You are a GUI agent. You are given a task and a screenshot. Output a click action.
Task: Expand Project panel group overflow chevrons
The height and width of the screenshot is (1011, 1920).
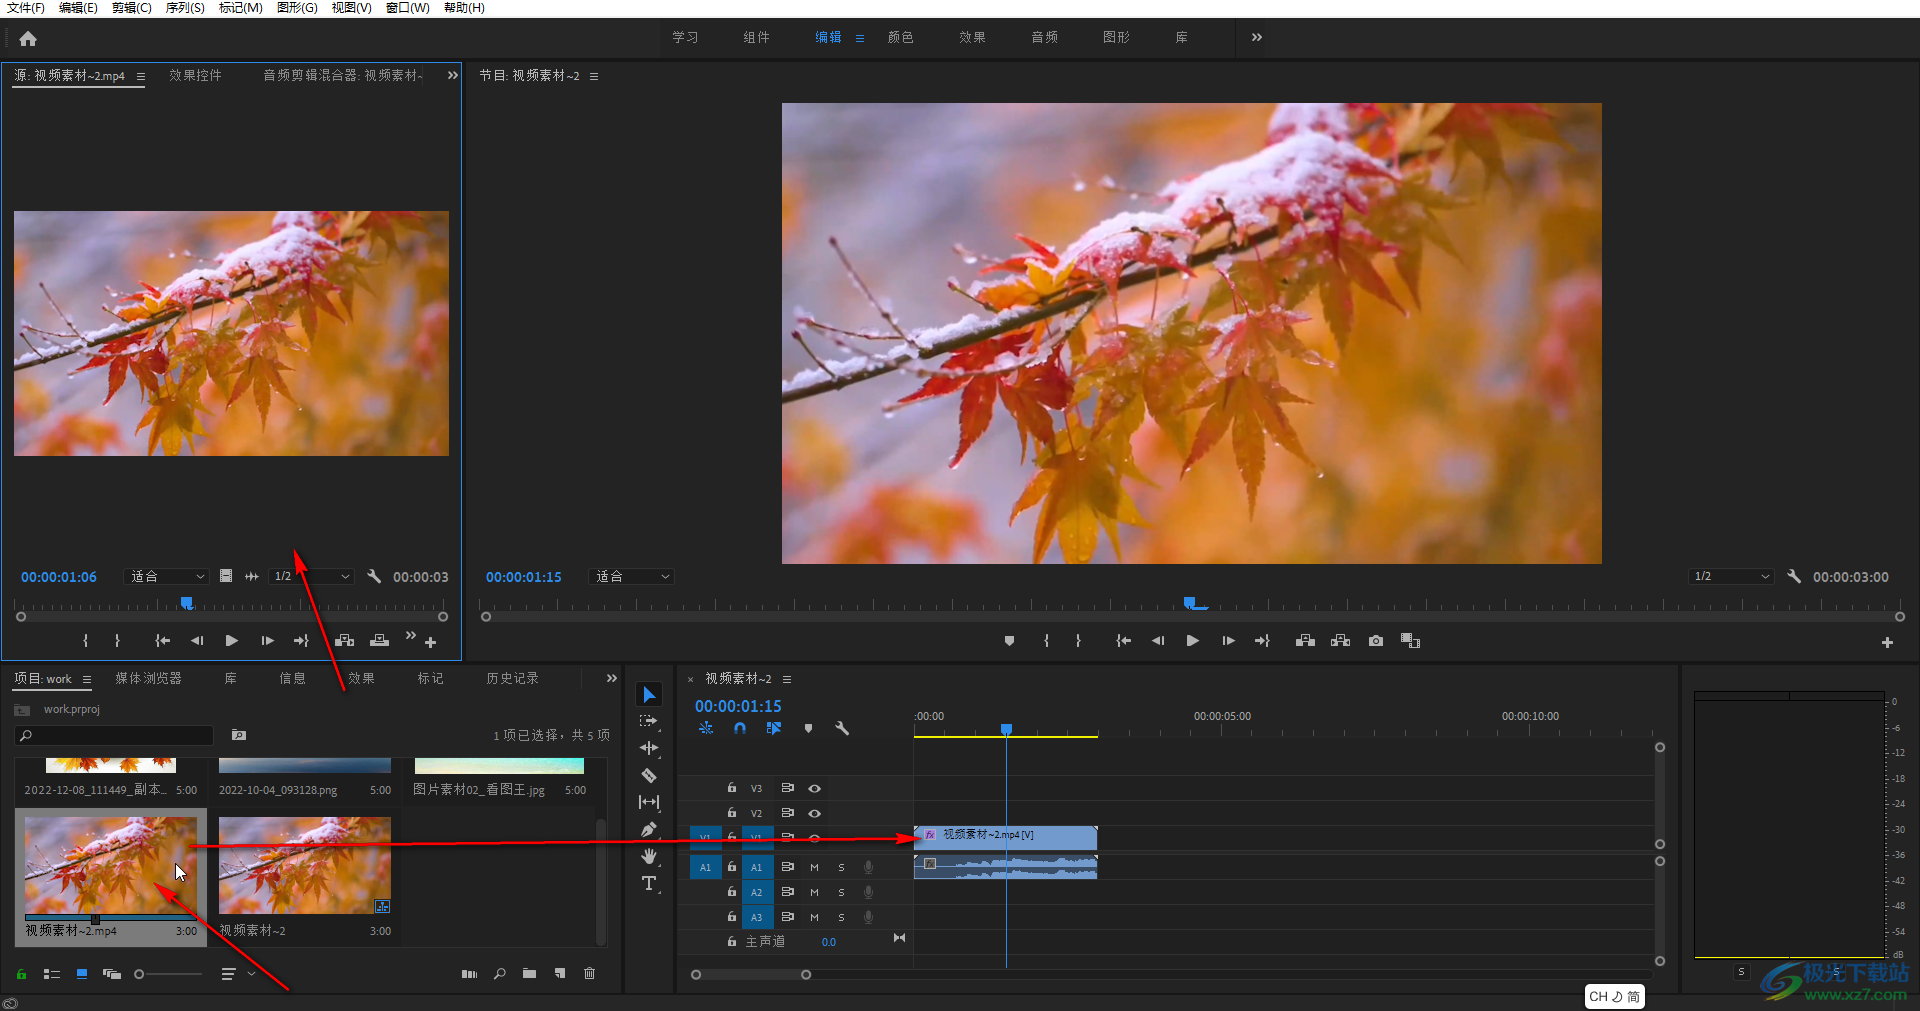click(612, 679)
